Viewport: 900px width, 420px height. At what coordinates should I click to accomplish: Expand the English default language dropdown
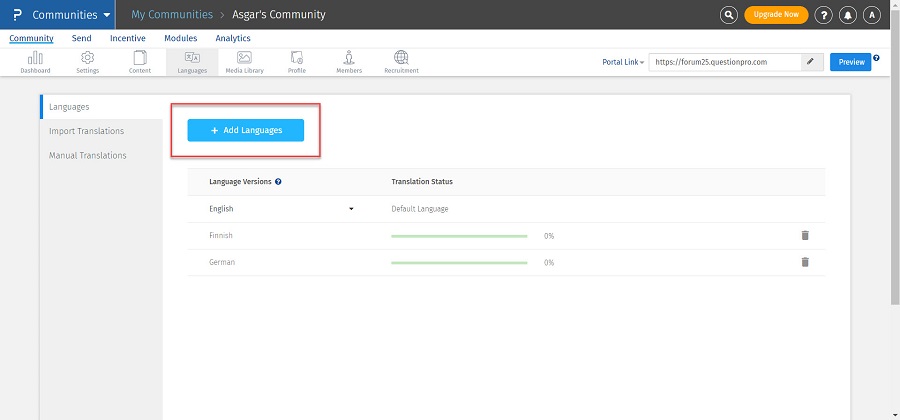coord(351,209)
